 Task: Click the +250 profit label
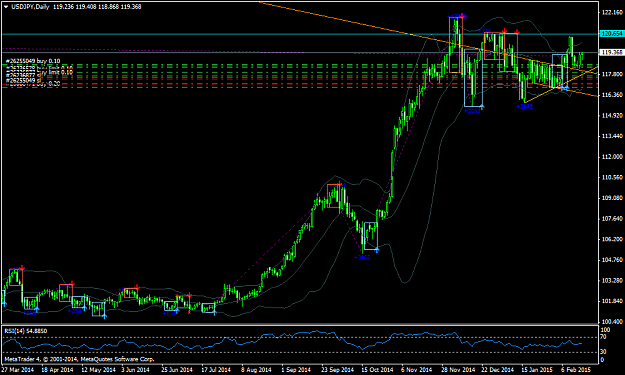pyautogui.click(x=75, y=311)
